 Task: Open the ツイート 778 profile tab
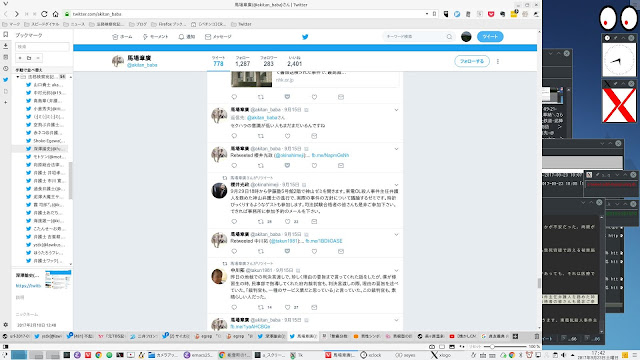click(218, 61)
